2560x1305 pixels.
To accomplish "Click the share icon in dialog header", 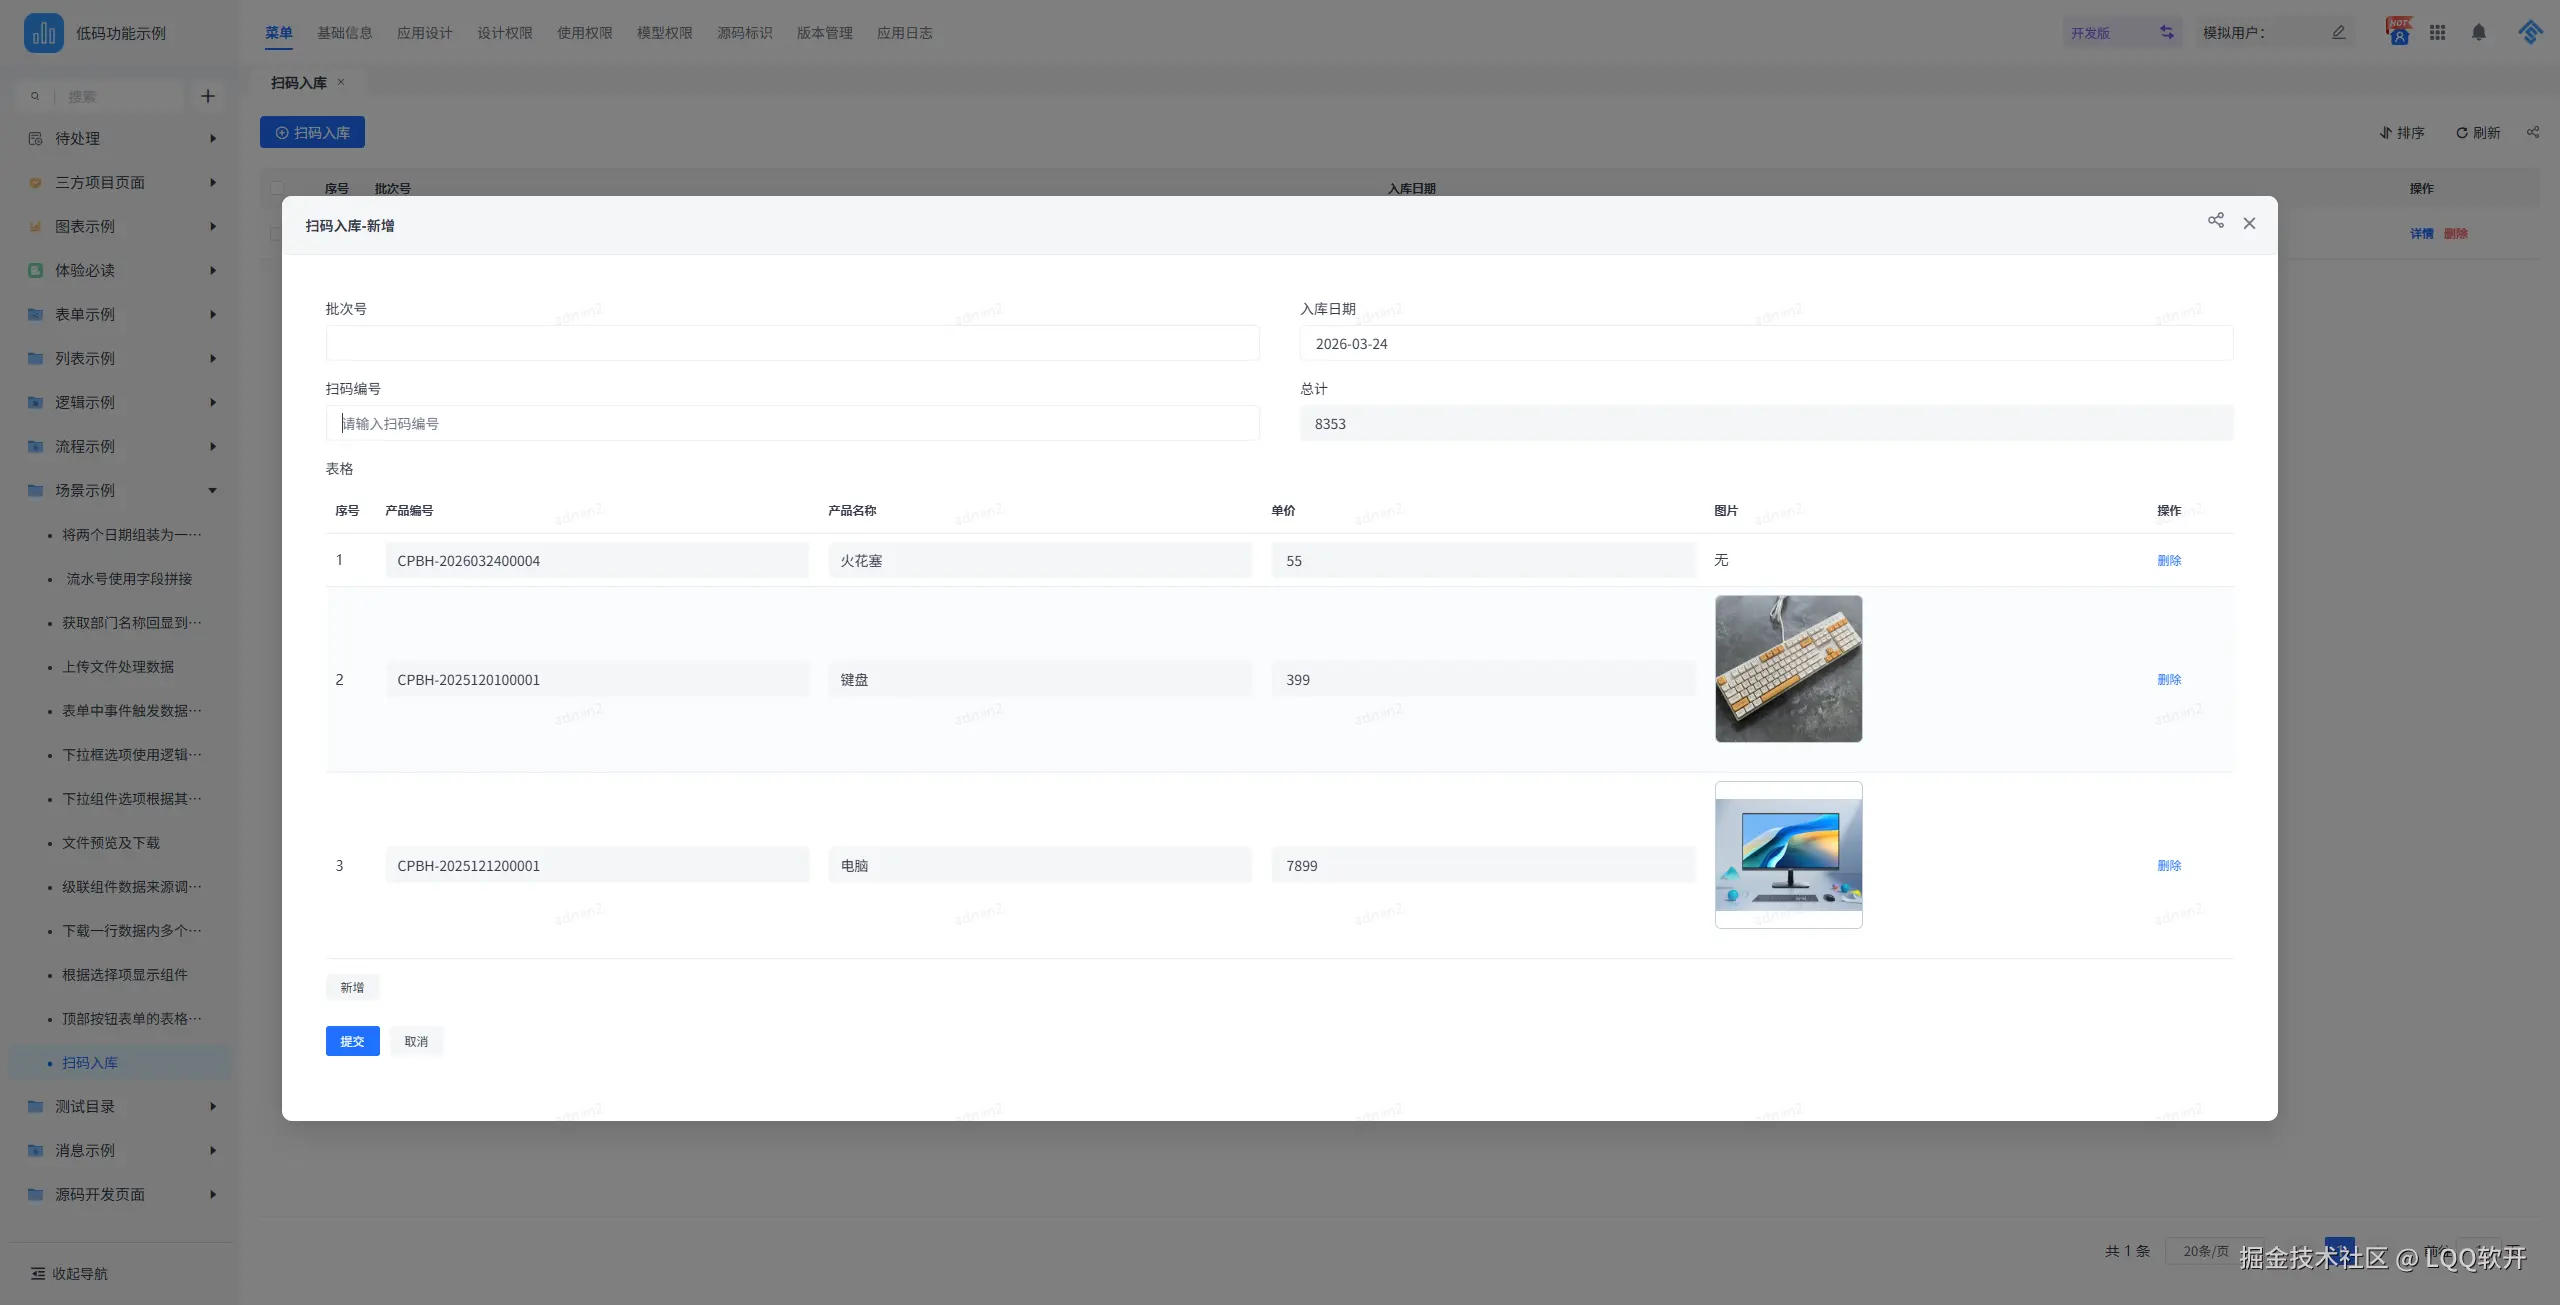I will tap(2215, 221).
